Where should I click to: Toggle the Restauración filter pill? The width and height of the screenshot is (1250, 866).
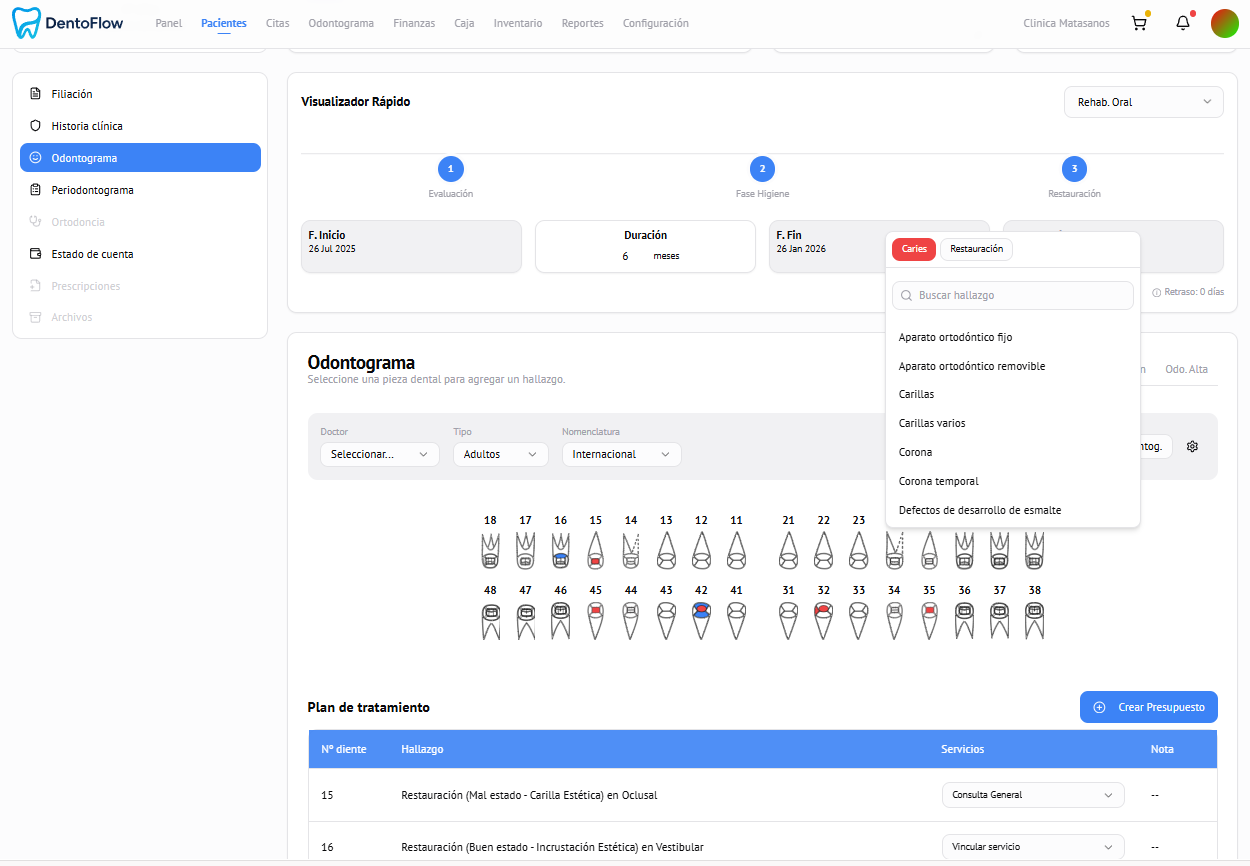976,248
